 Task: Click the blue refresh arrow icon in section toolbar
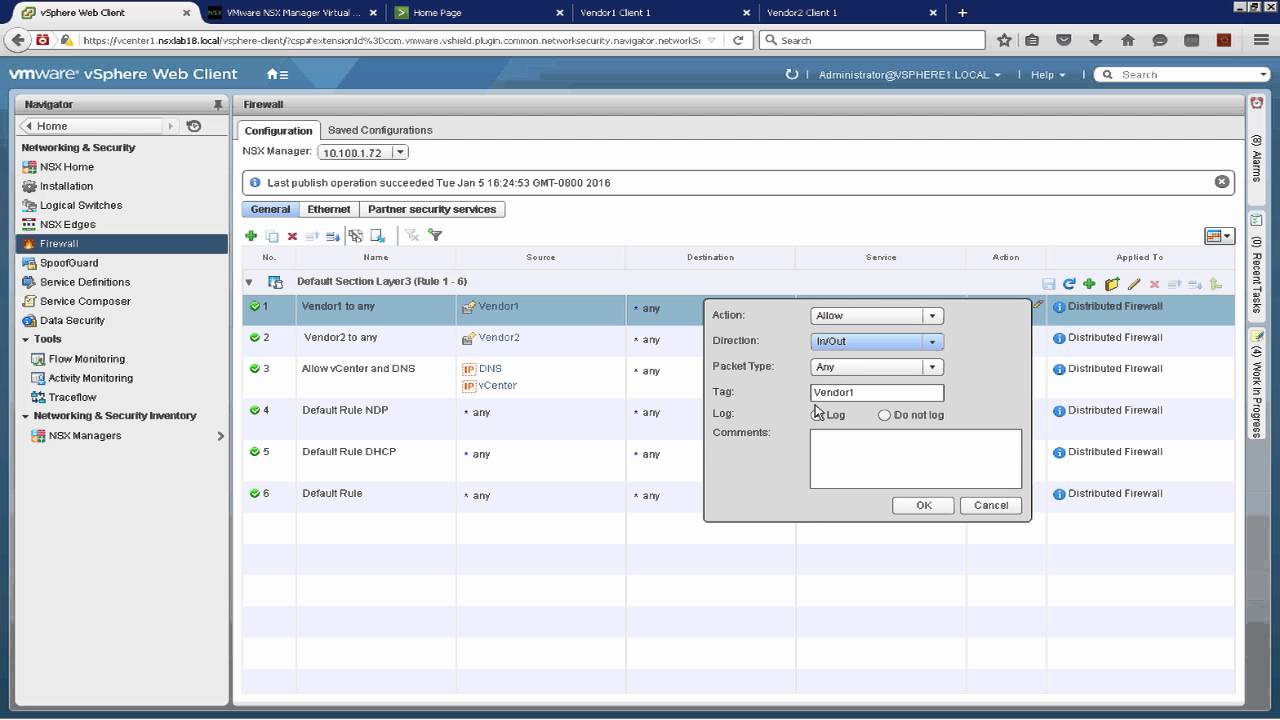(x=1069, y=284)
